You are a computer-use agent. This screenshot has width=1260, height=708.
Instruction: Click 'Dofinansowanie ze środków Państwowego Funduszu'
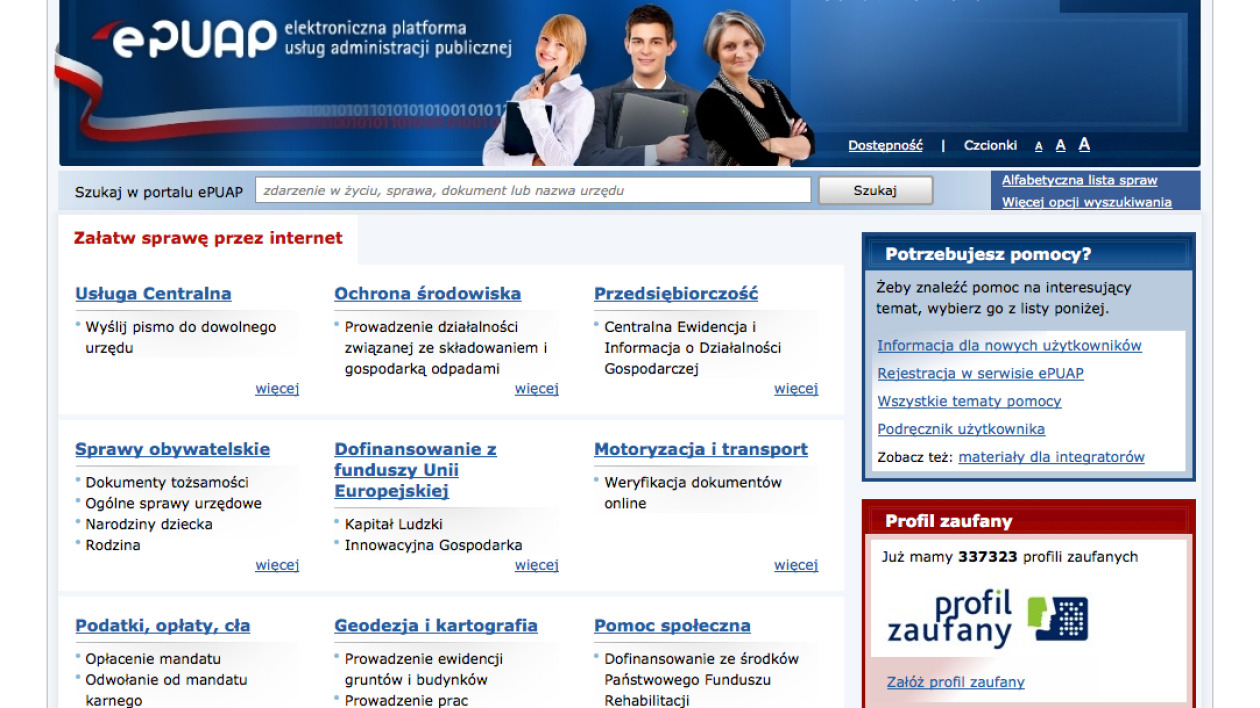(702, 679)
